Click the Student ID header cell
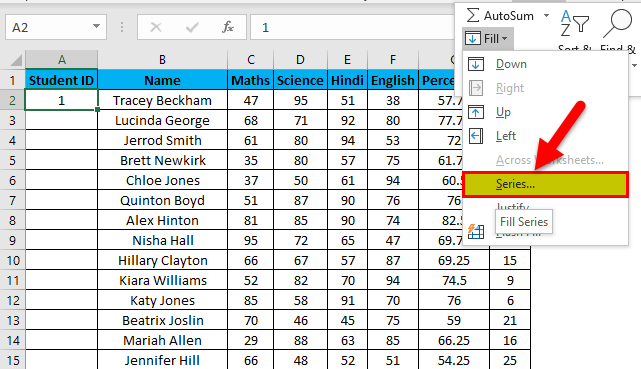Screen dimensions: 641x369 (62, 80)
